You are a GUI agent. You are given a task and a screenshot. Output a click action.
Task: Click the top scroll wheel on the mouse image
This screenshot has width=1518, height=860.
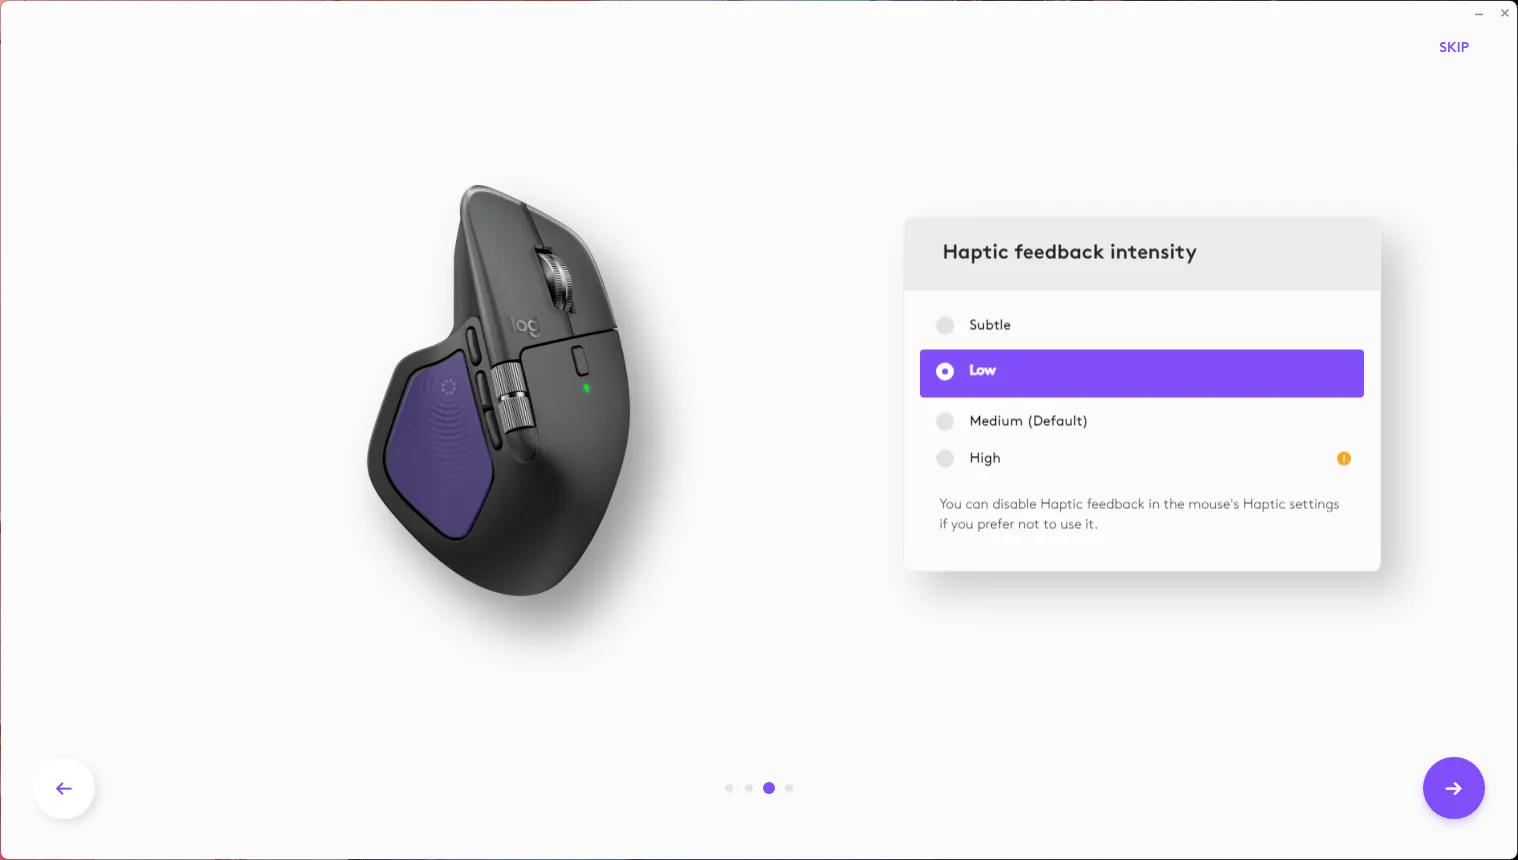click(557, 281)
